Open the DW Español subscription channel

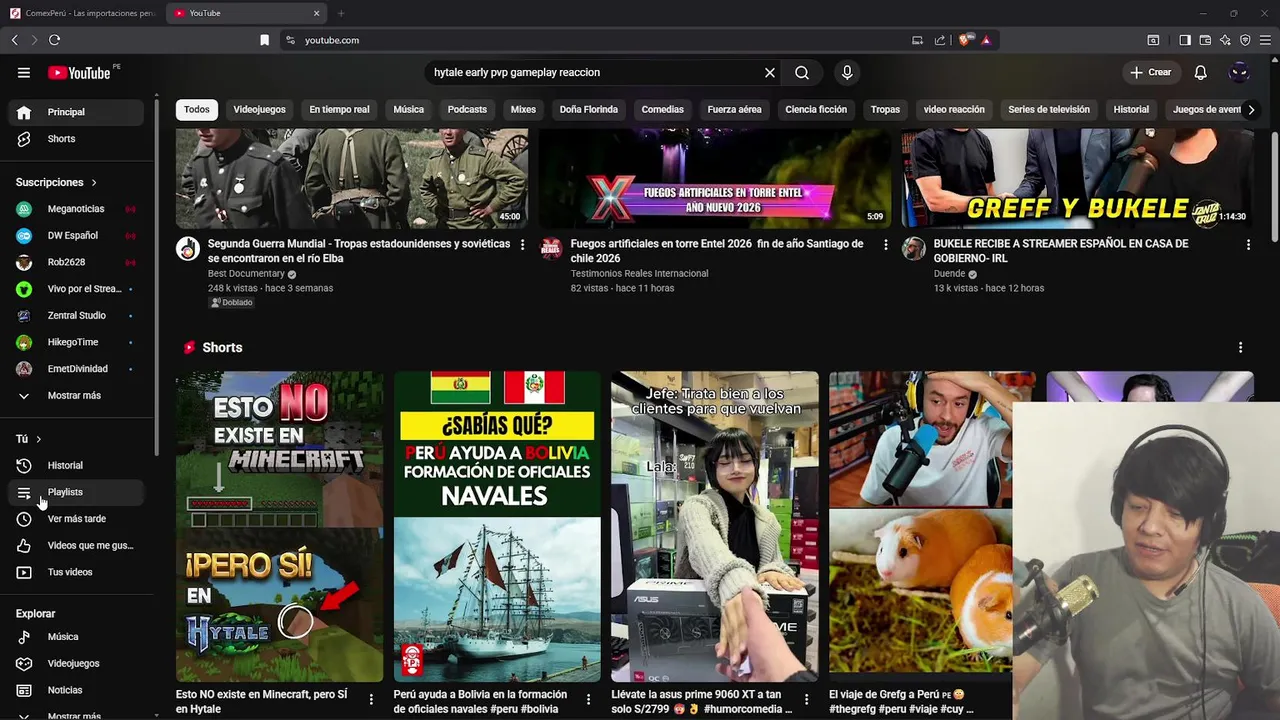coord(76,236)
